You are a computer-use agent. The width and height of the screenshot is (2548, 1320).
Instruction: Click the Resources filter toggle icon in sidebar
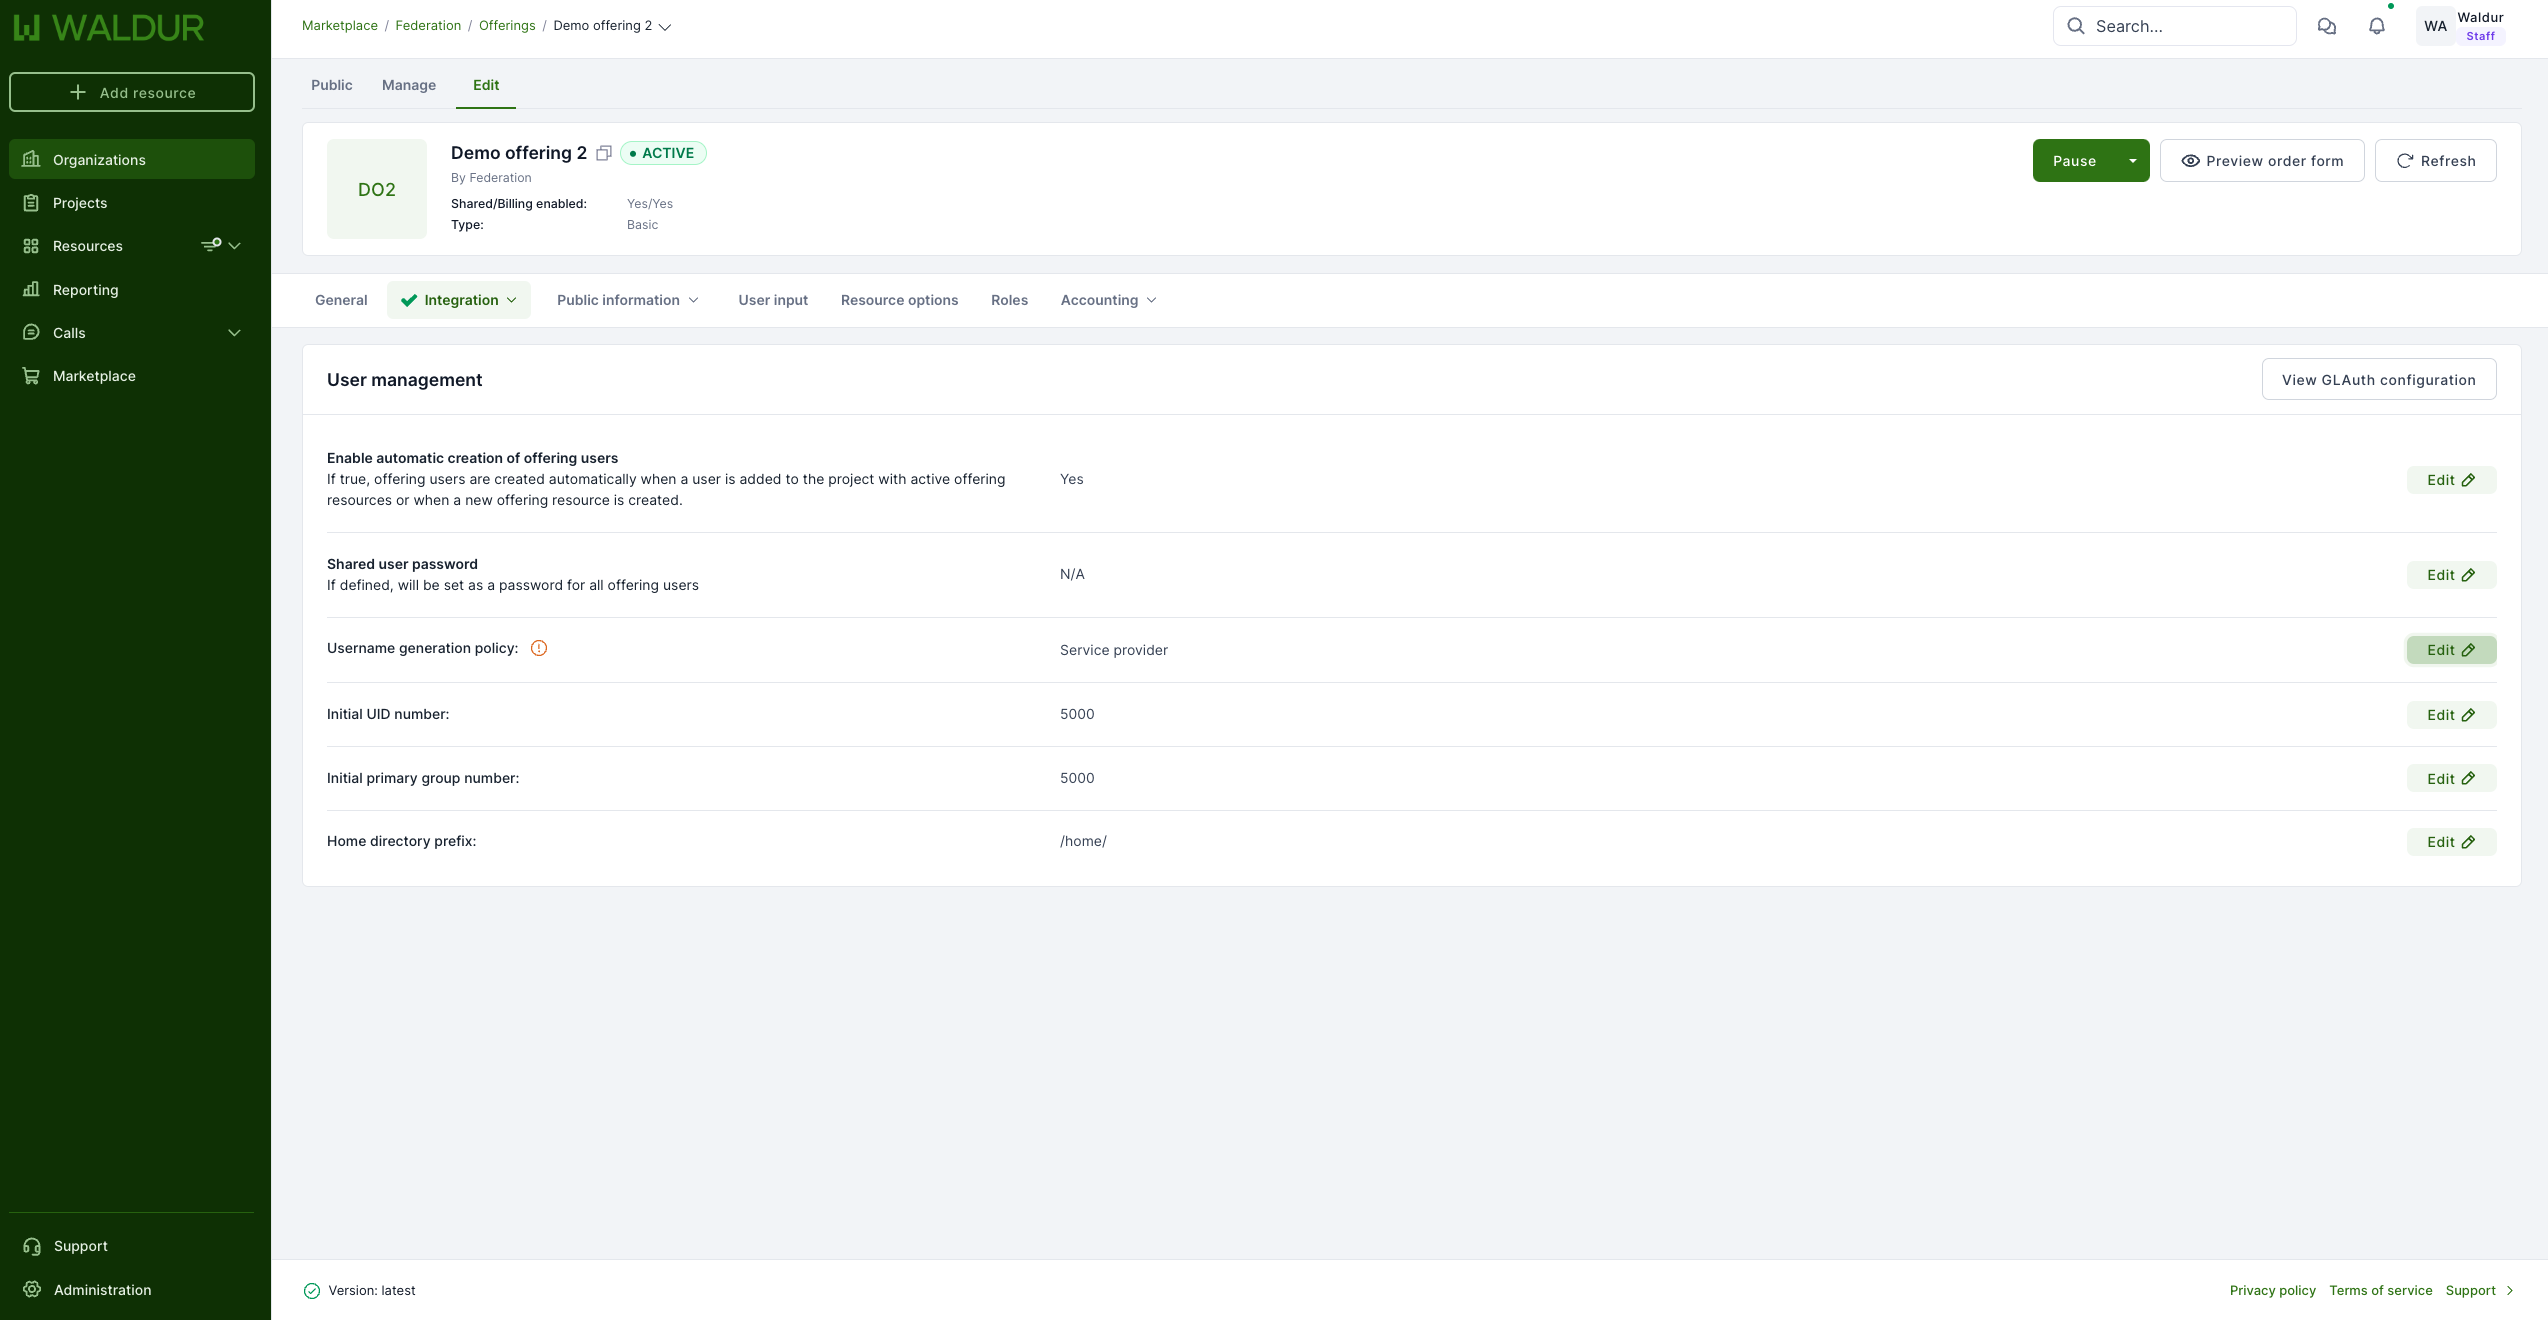tap(211, 245)
